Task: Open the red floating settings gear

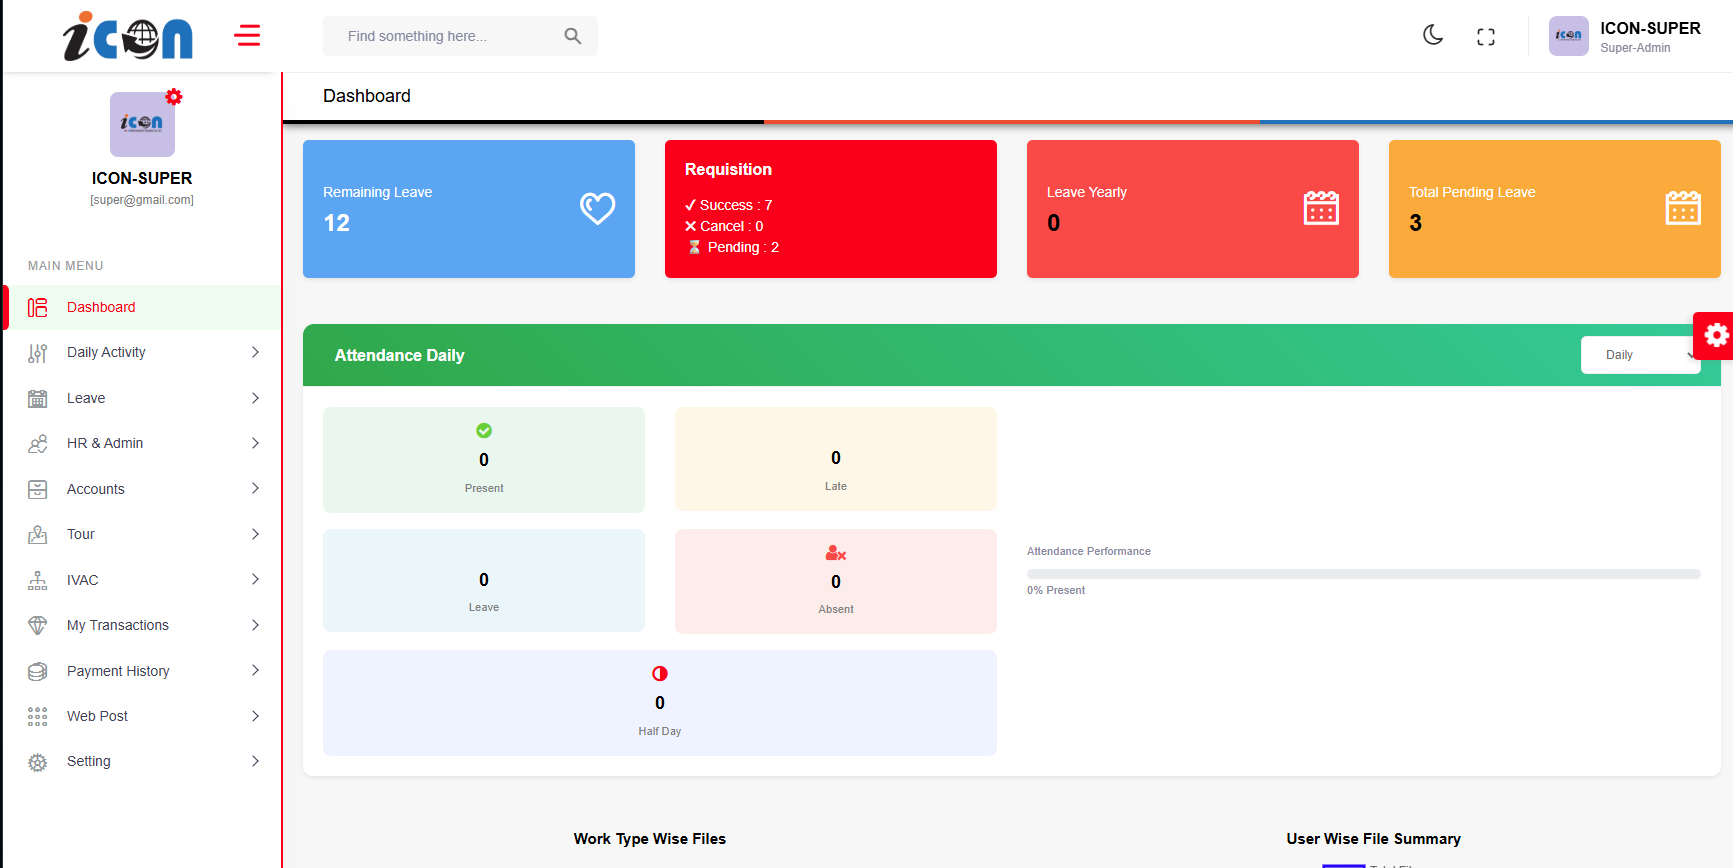Action: pyautogui.click(x=1716, y=335)
